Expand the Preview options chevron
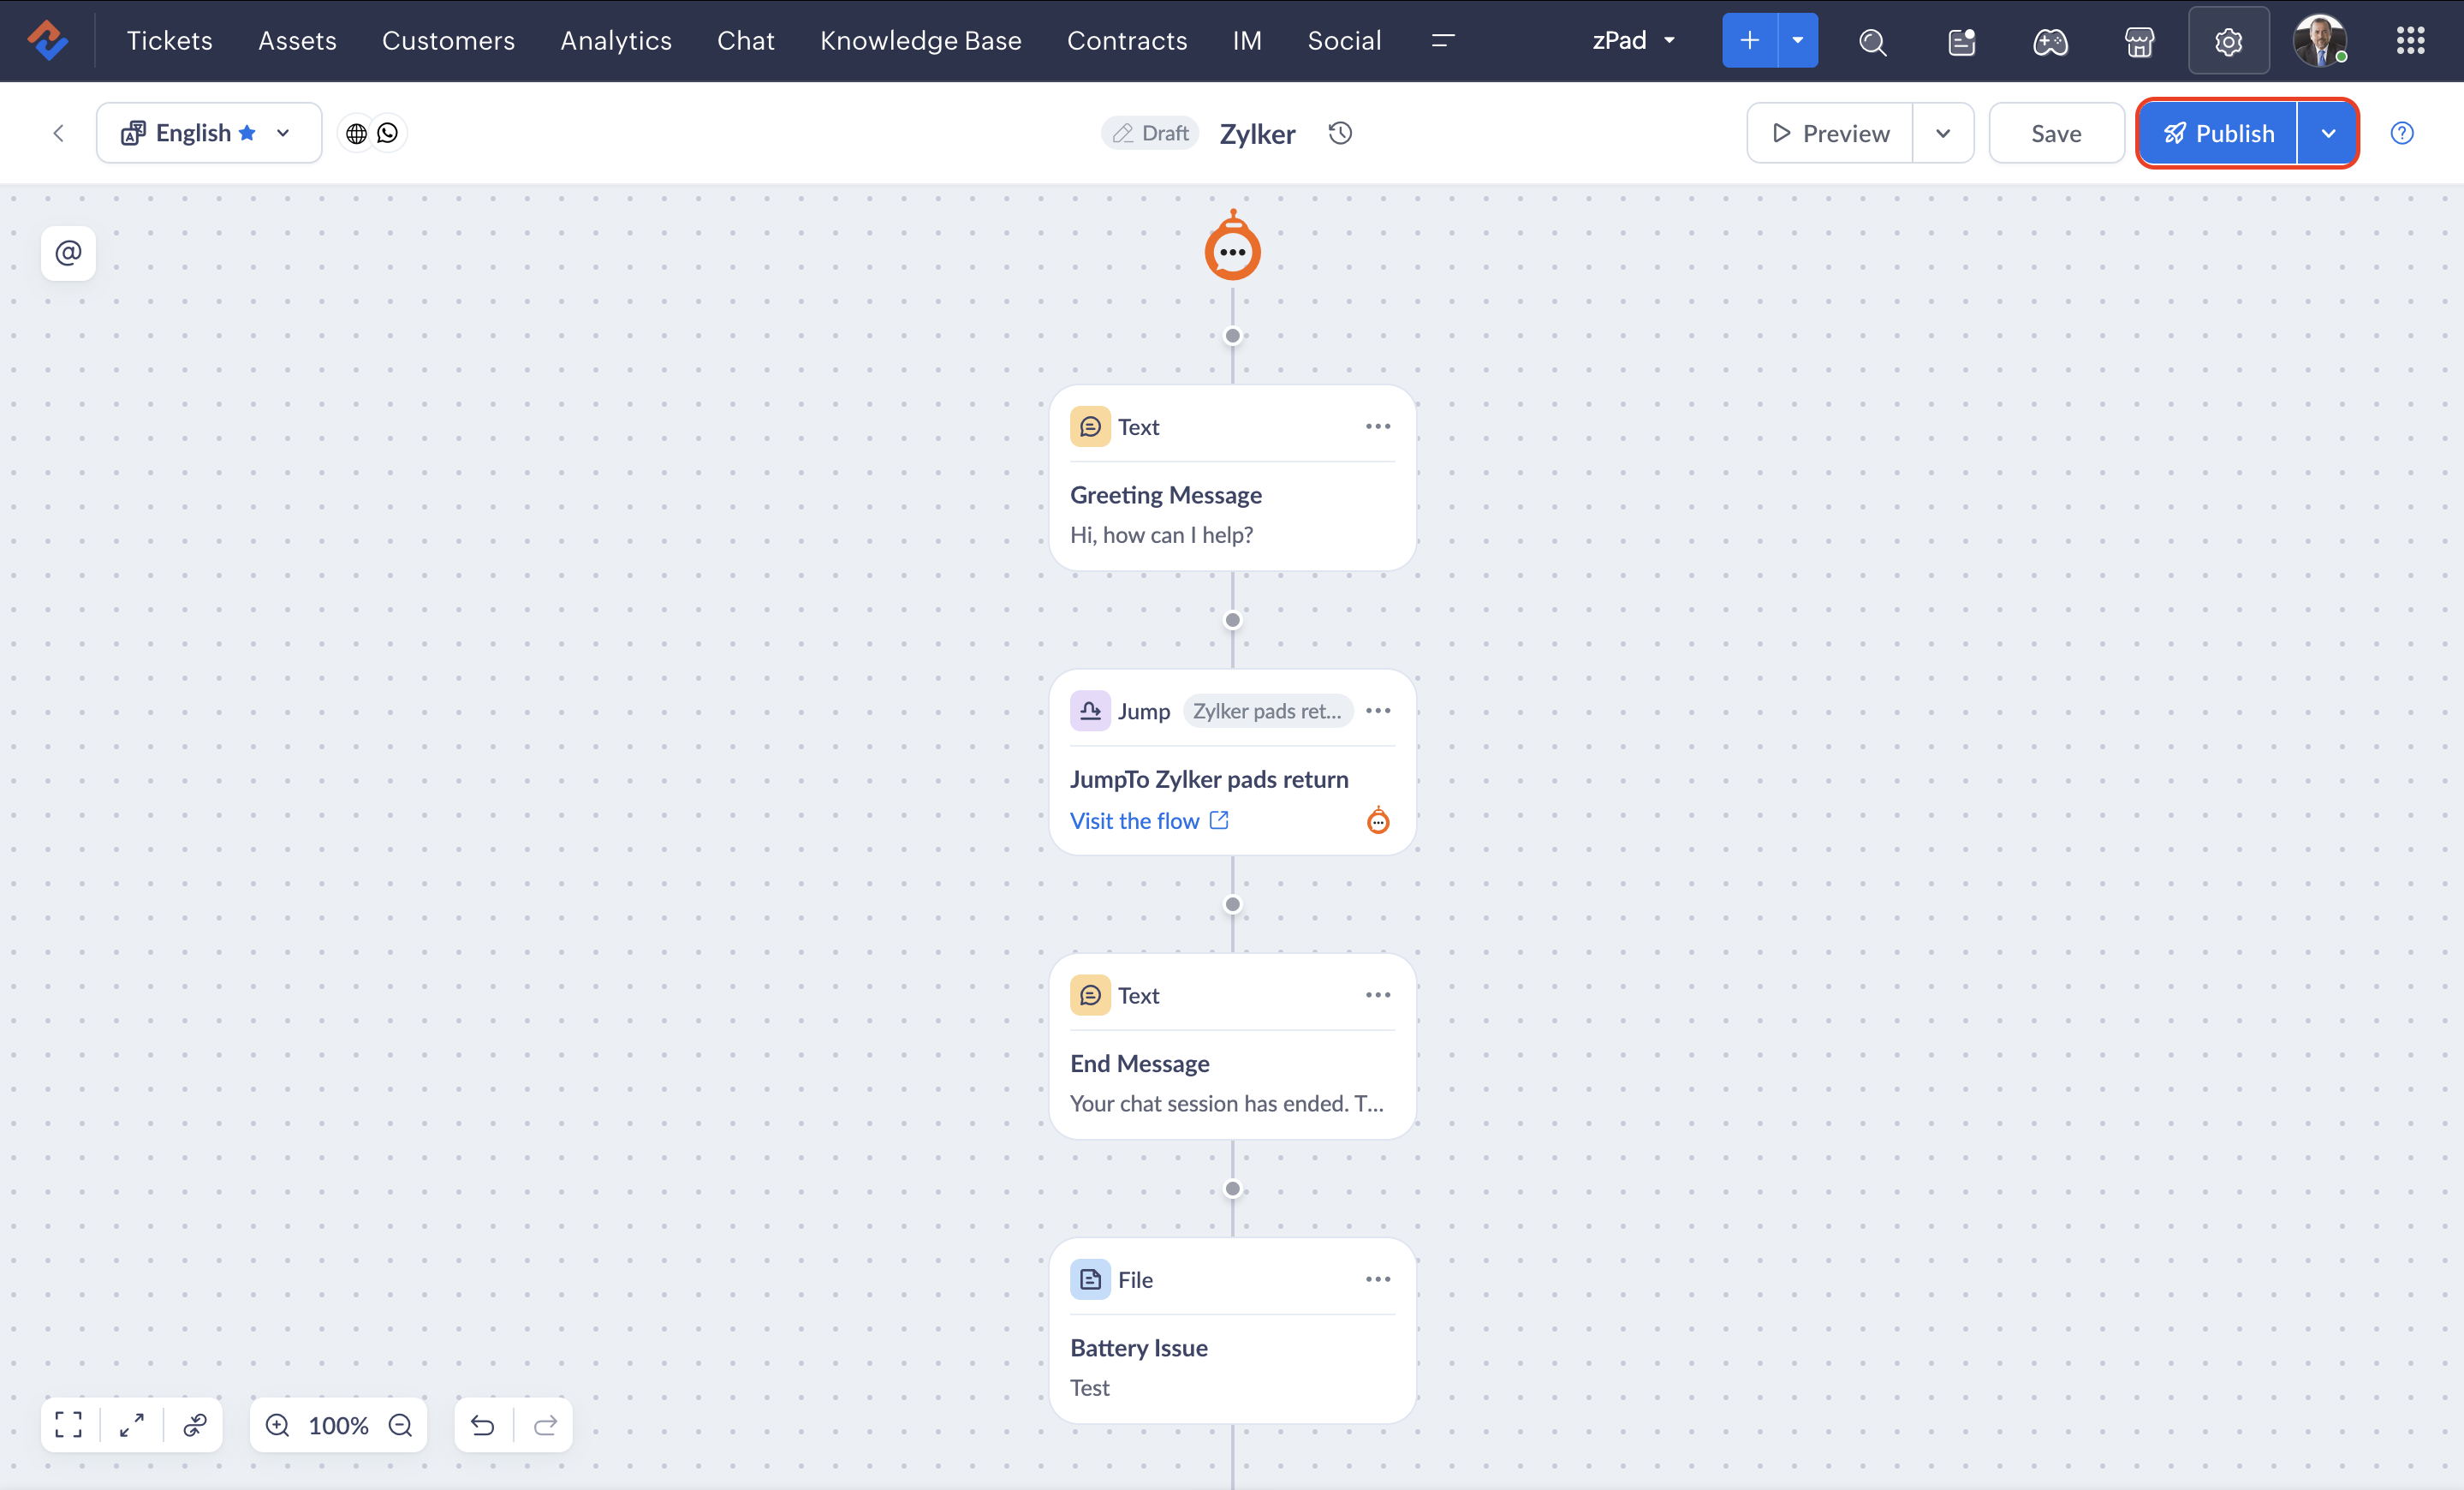 (1942, 133)
